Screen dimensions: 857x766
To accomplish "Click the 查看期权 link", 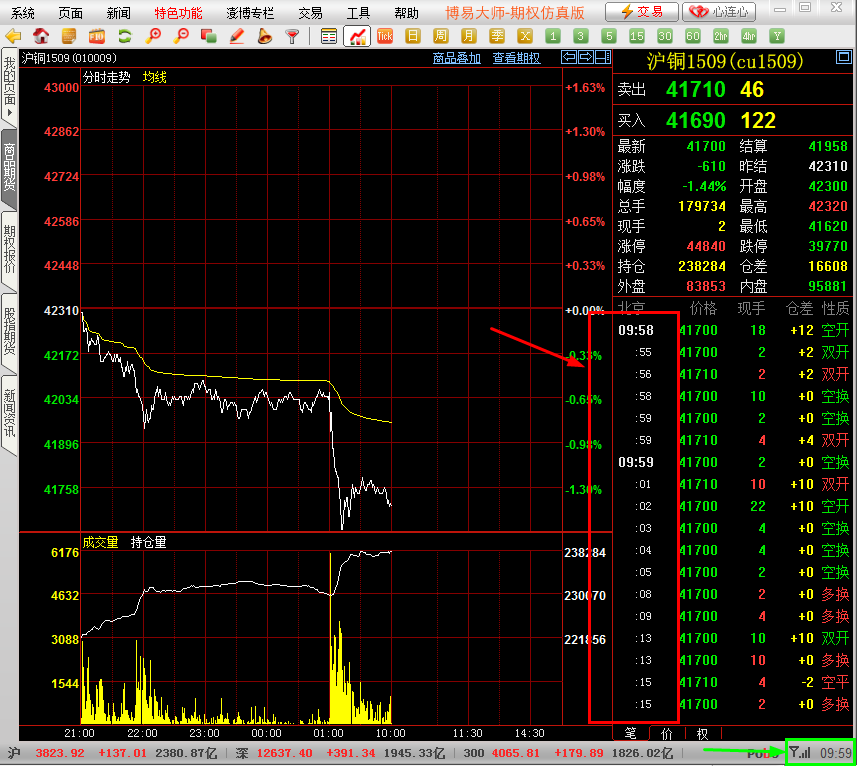I will [x=516, y=58].
